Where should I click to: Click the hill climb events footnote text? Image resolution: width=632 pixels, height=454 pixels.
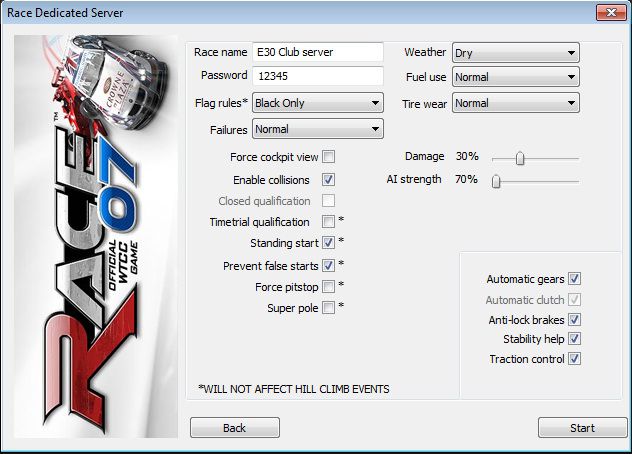[294, 389]
